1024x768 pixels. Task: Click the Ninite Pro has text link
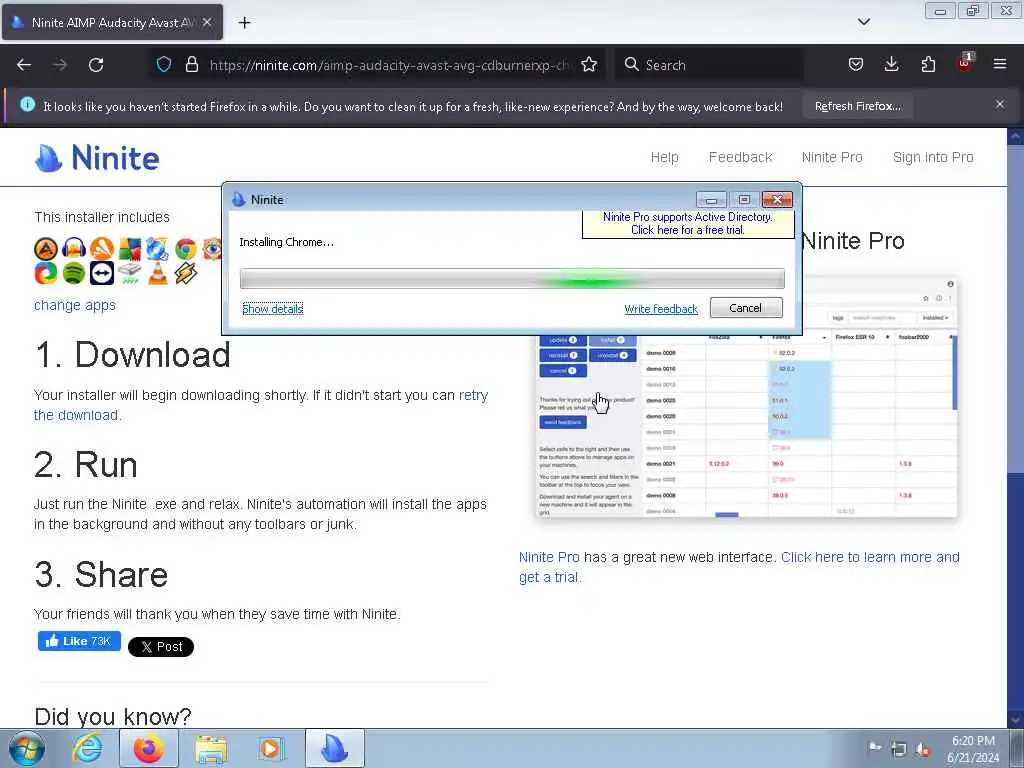click(x=549, y=557)
